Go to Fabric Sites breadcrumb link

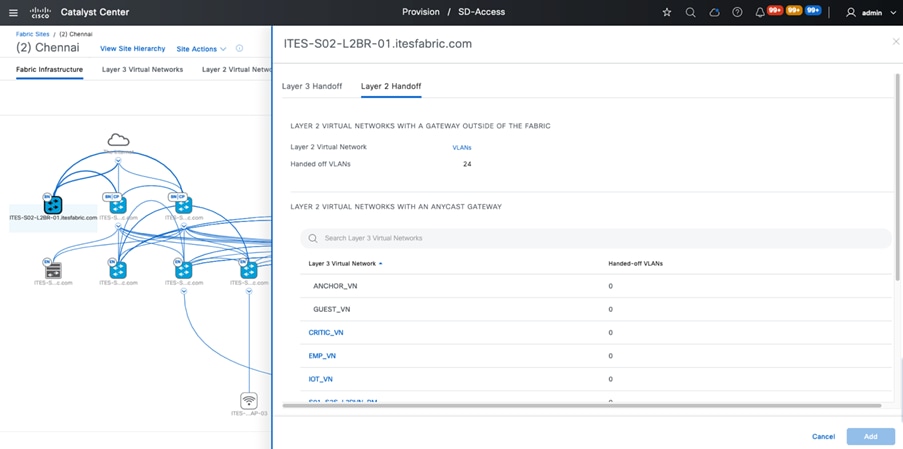coord(33,34)
